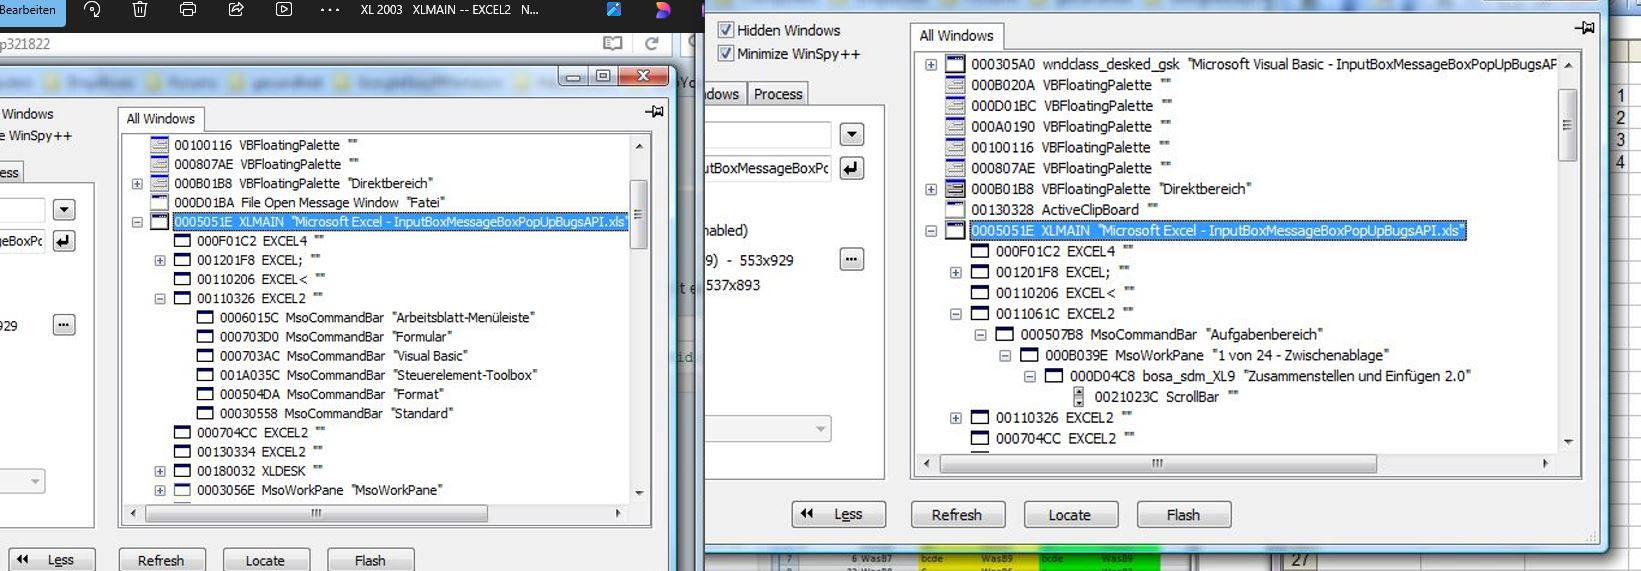Image resolution: width=1641 pixels, height=571 pixels.
Task: Switch to the Process tab
Action: pyautogui.click(x=778, y=94)
